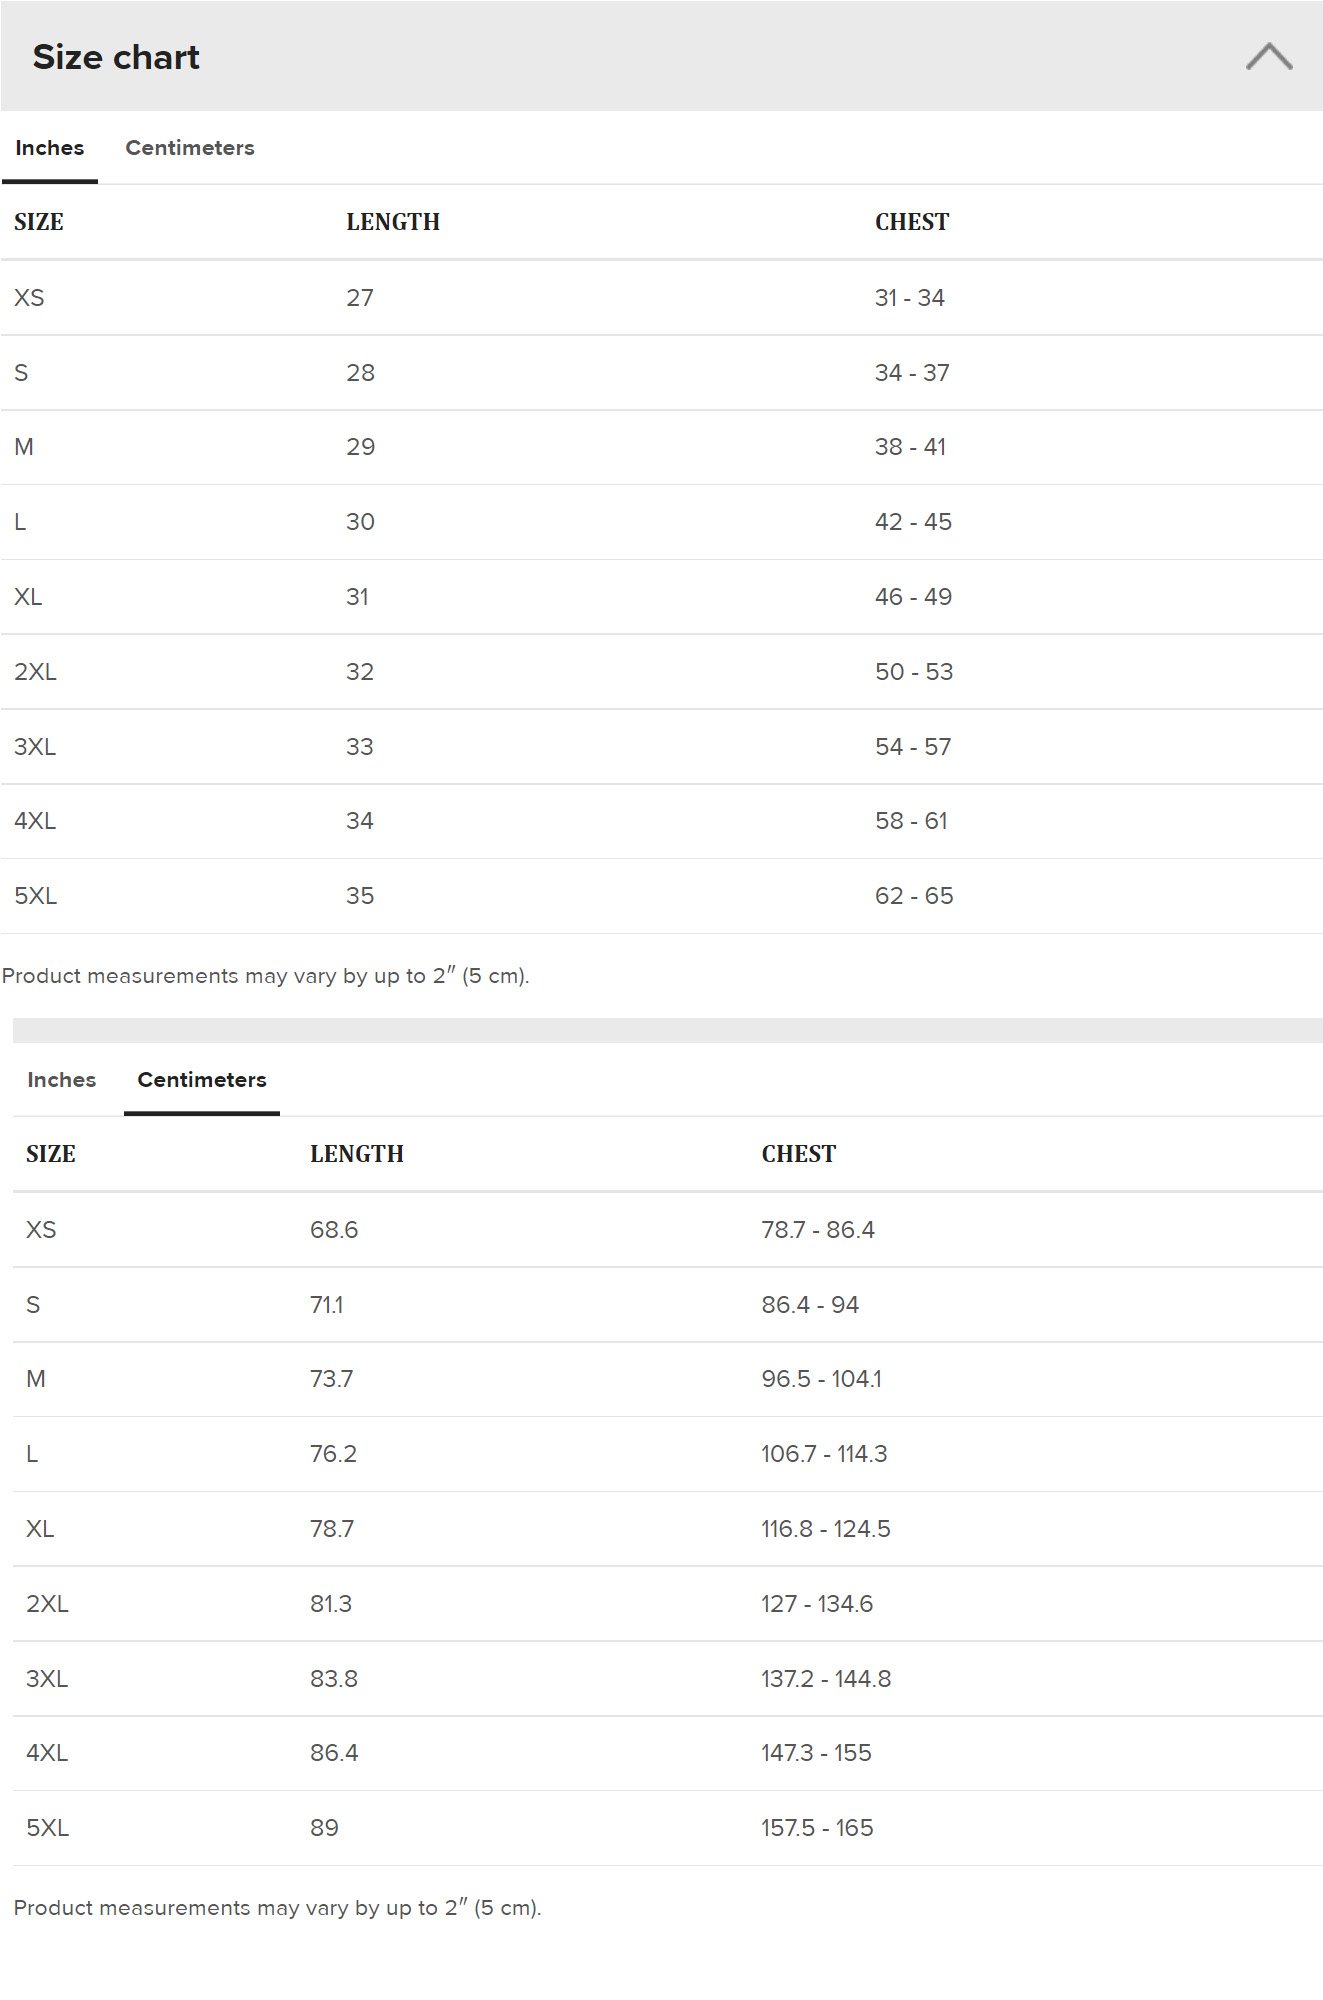Switch to Centimeters tab in top chart
The height and width of the screenshot is (2000, 1323).
point(190,148)
